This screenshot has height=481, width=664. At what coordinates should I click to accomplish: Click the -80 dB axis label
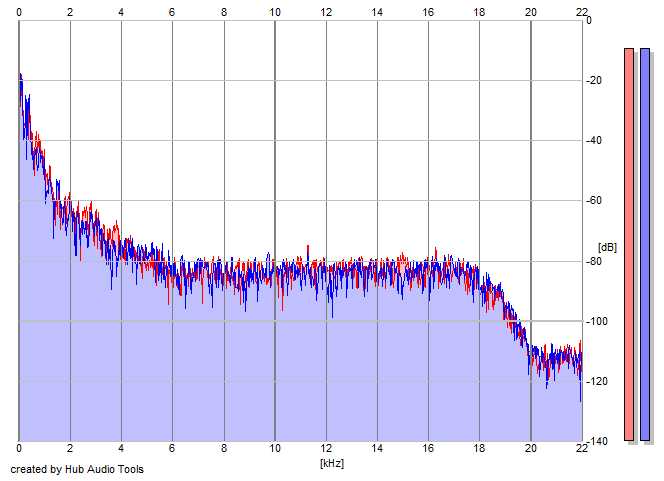(594, 261)
